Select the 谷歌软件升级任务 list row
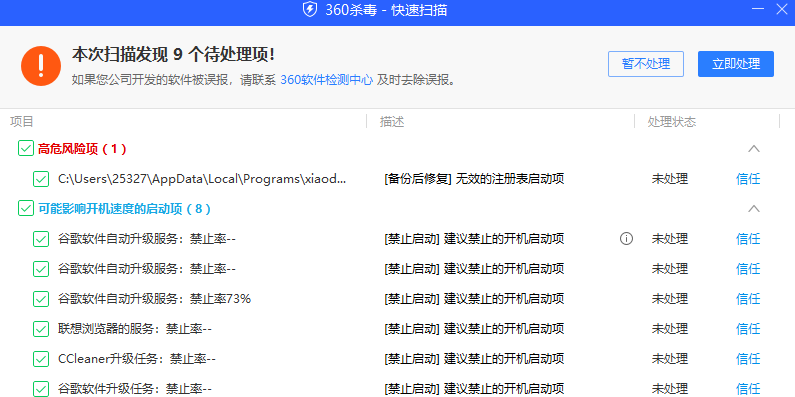The image size is (795, 397). tap(398, 389)
